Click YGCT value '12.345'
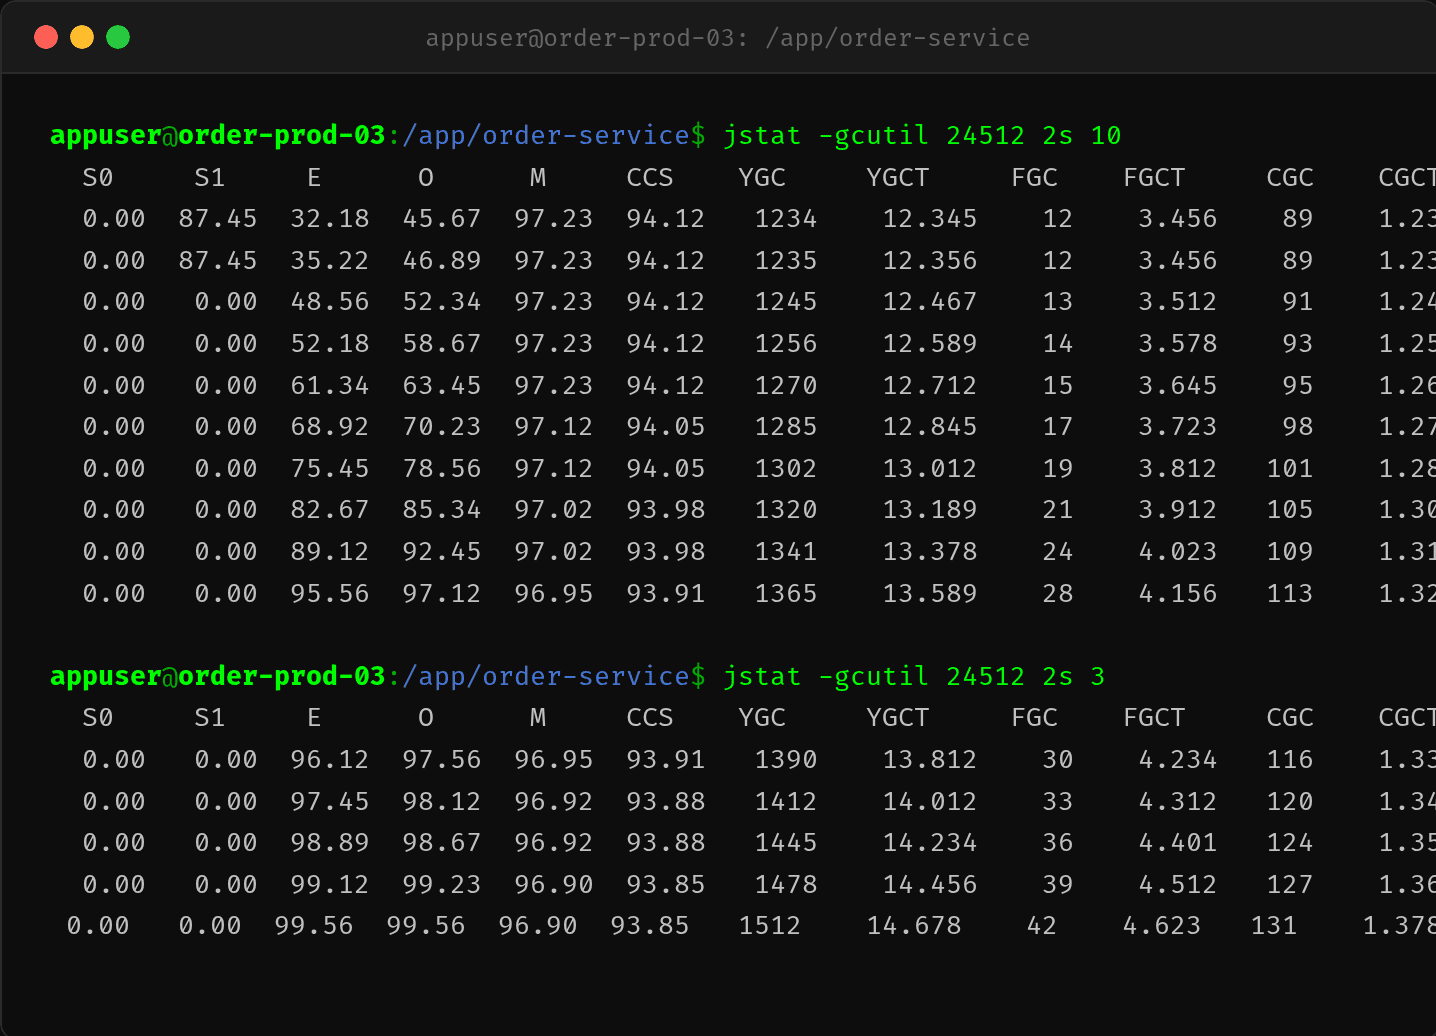 pyautogui.click(x=930, y=218)
